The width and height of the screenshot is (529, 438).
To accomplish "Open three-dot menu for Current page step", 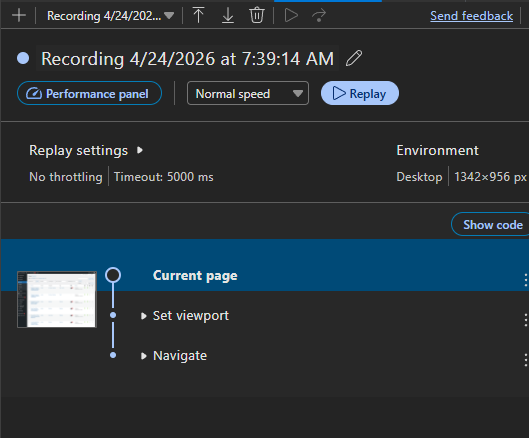I will (x=526, y=280).
